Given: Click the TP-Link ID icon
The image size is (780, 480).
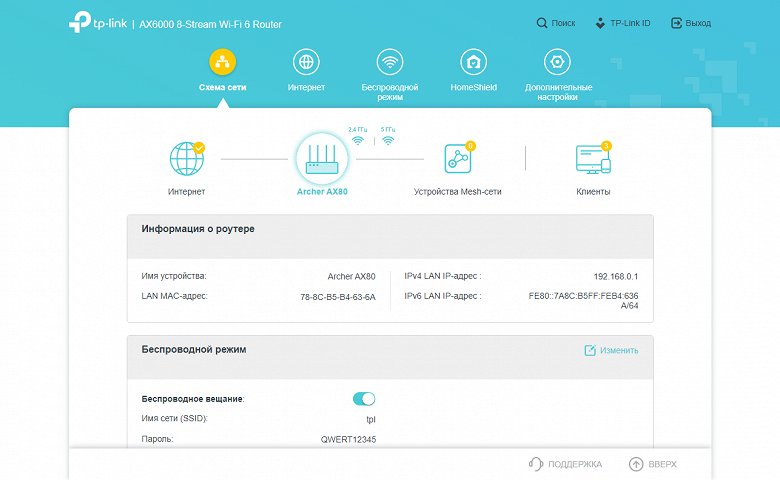Looking at the screenshot, I should coord(600,23).
